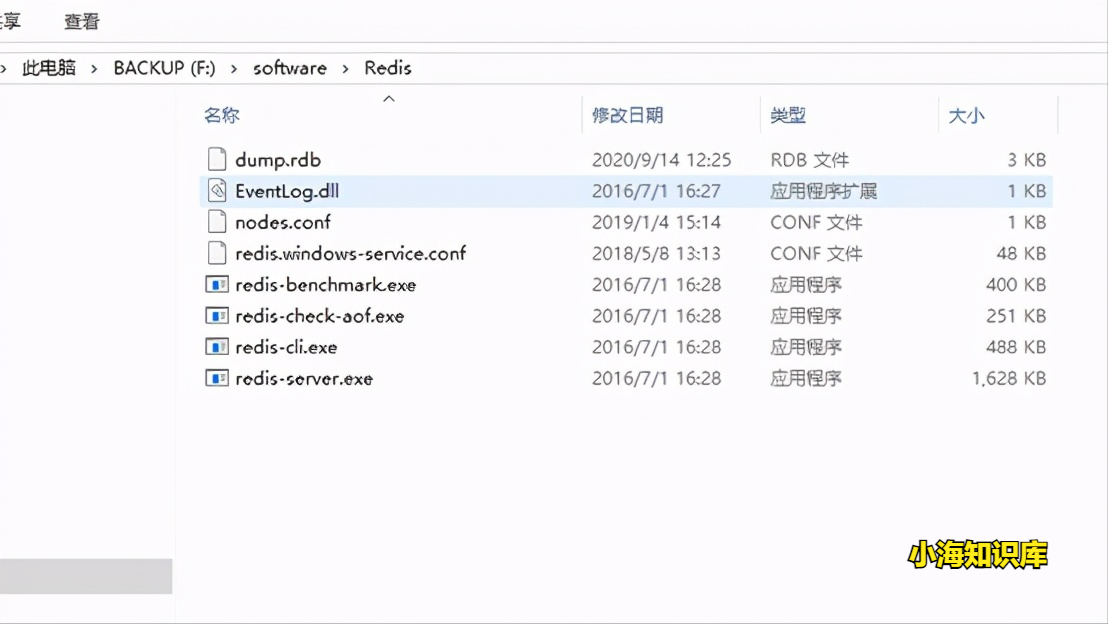The height and width of the screenshot is (624, 1108).
Task: Click the redis-benchmark.exe application icon
Action: click(217, 285)
